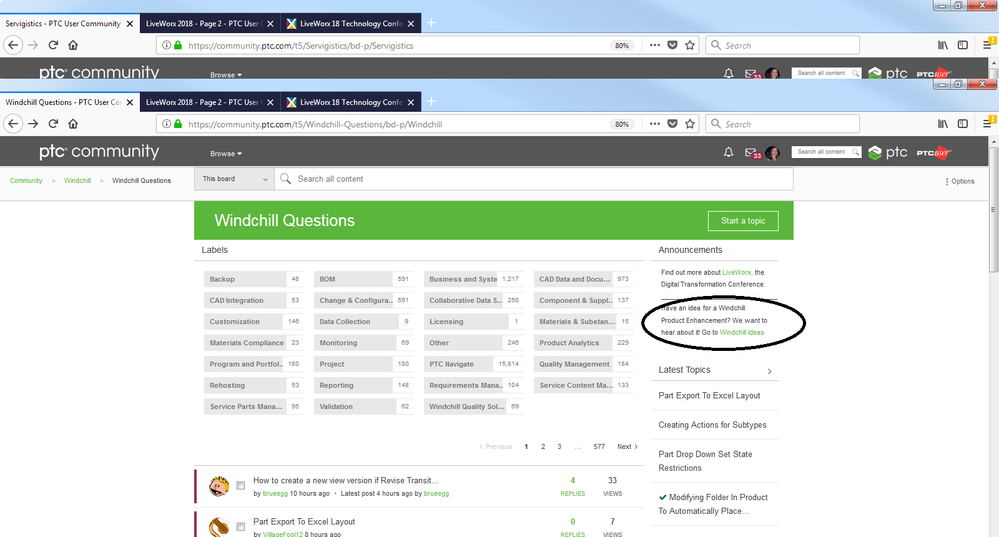999x537 pixels.
Task: Open new tab plus in Windchill window
Action: click(x=431, y=102)
